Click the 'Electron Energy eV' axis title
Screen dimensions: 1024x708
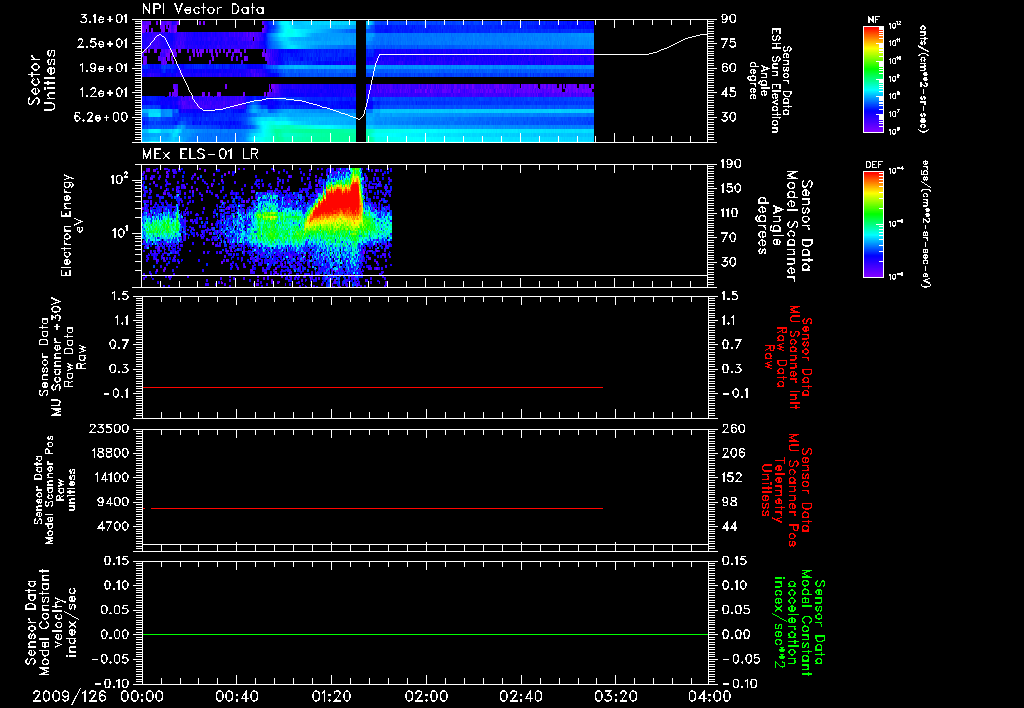pos(73,225)
